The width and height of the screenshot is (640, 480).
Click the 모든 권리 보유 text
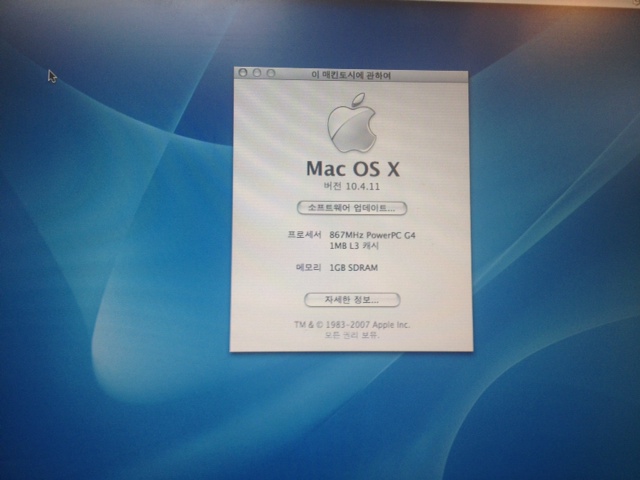351,335
